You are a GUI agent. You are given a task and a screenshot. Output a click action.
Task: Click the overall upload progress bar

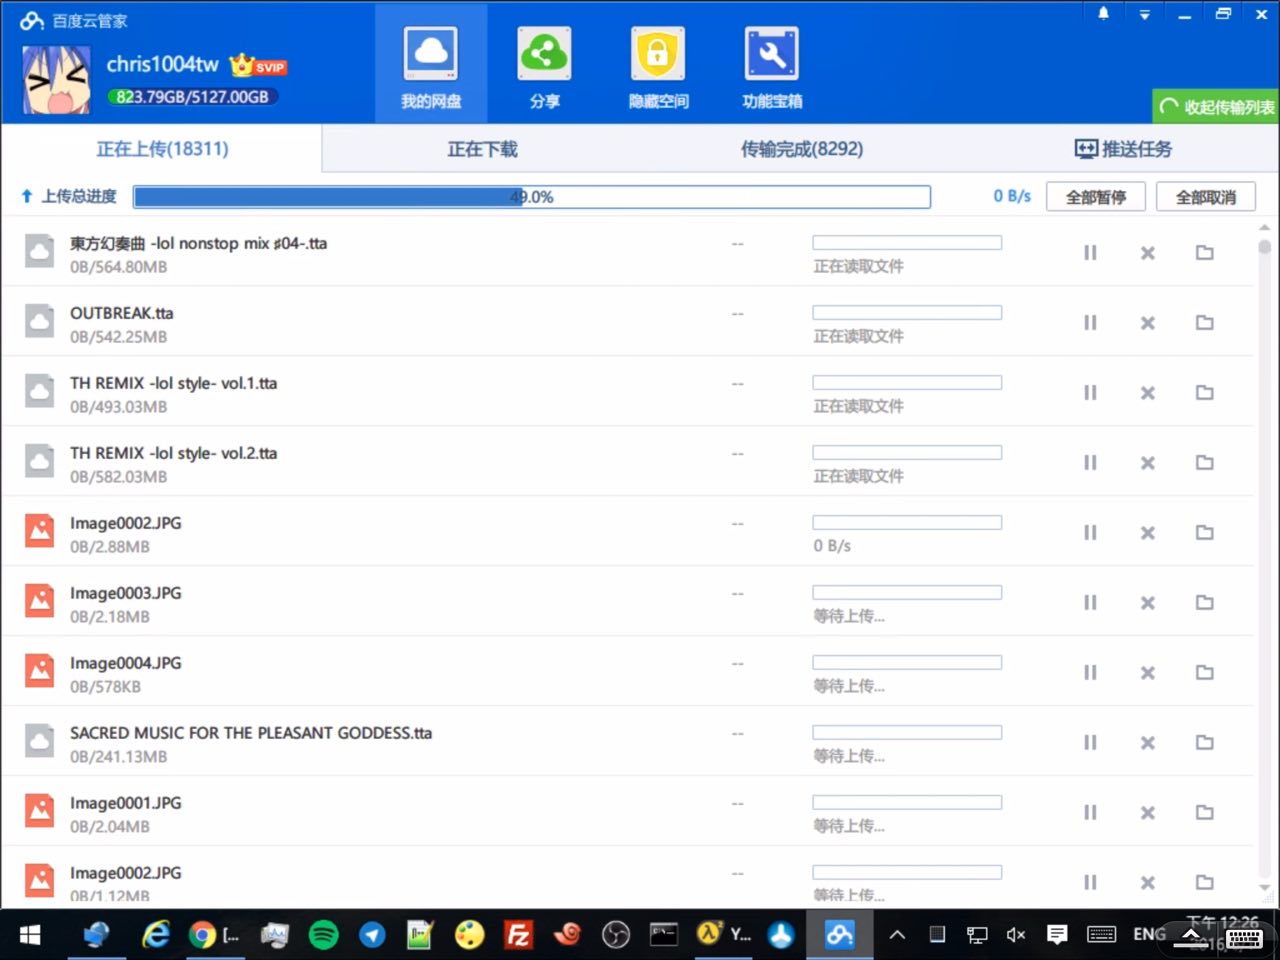(x=532, y=197)
